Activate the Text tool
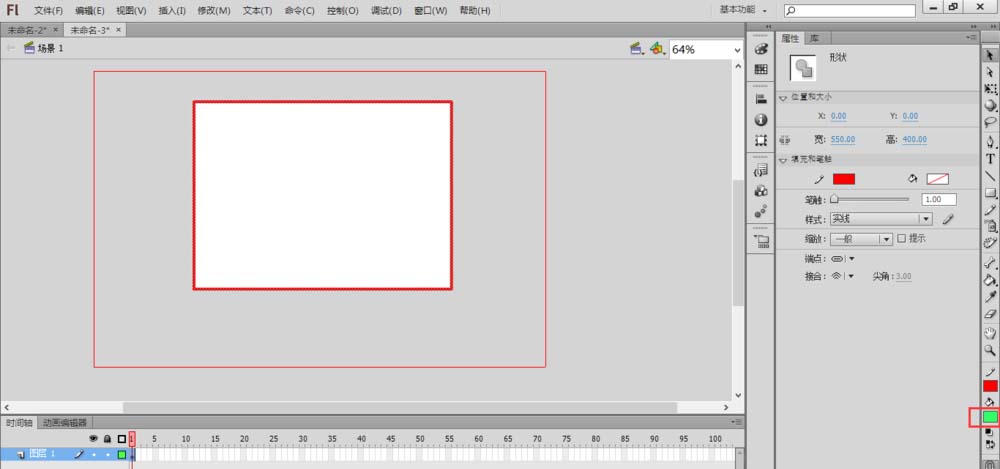Viewport: 1000px width, 469px height. 990,158
